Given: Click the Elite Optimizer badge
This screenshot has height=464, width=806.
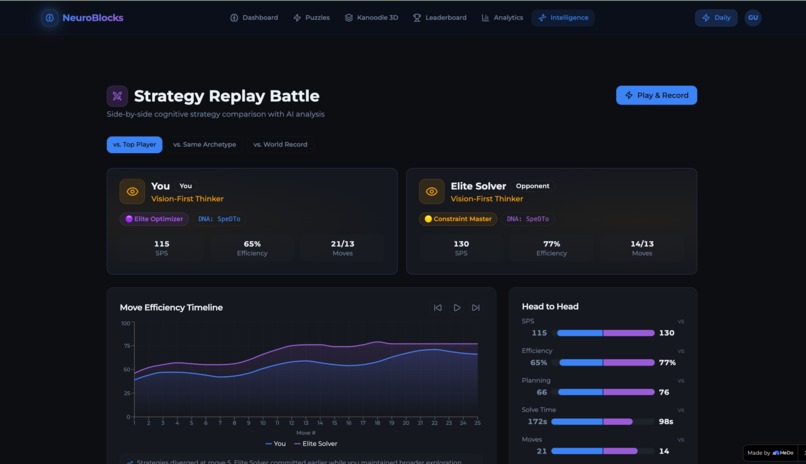Looking at the screenshot, I should coord(154,219).
